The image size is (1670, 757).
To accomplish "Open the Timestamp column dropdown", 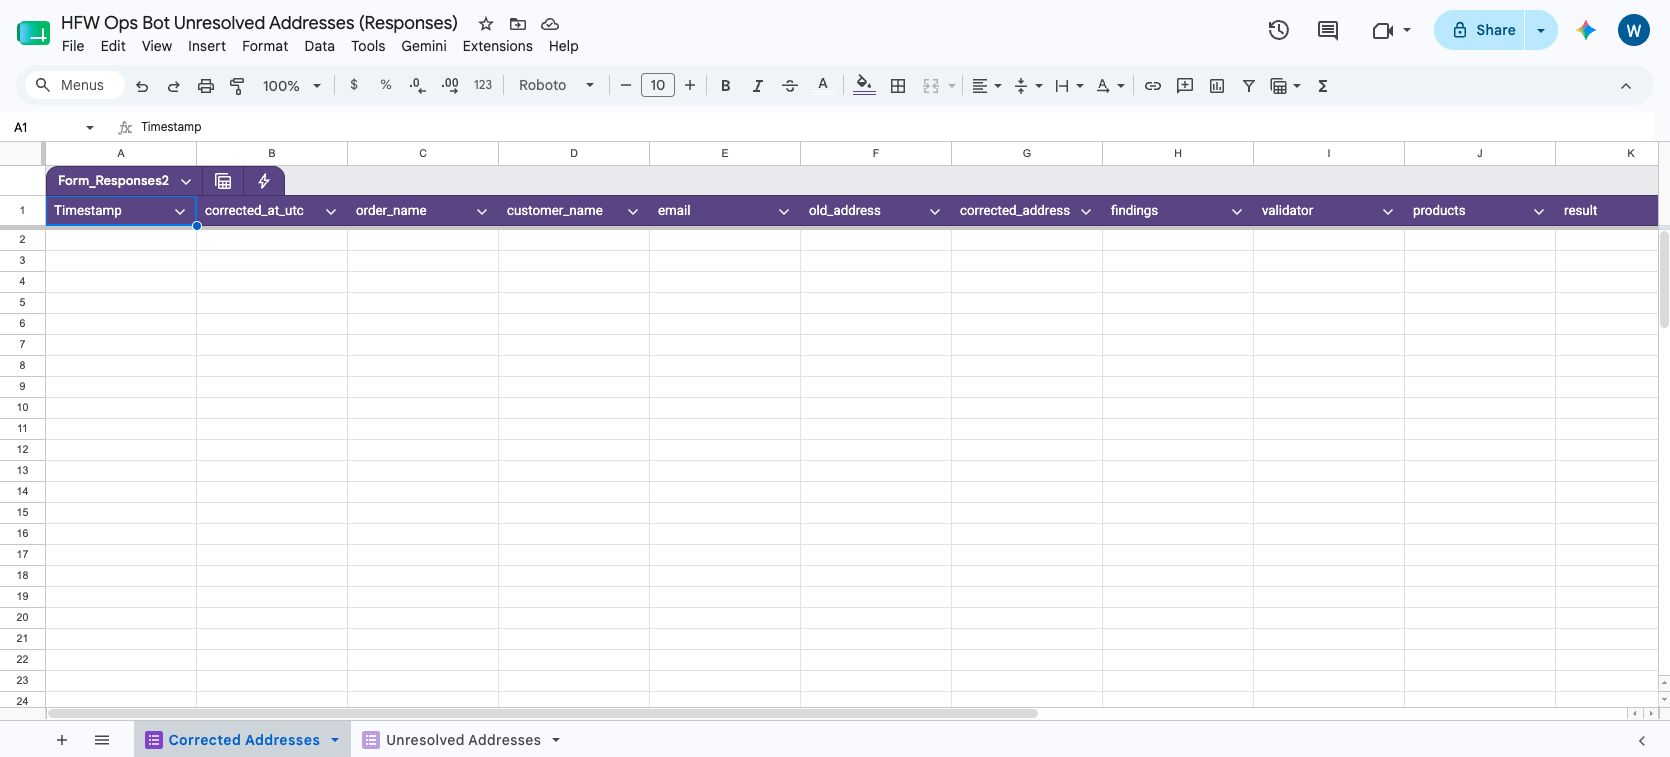I will click(x=180, y=211).
